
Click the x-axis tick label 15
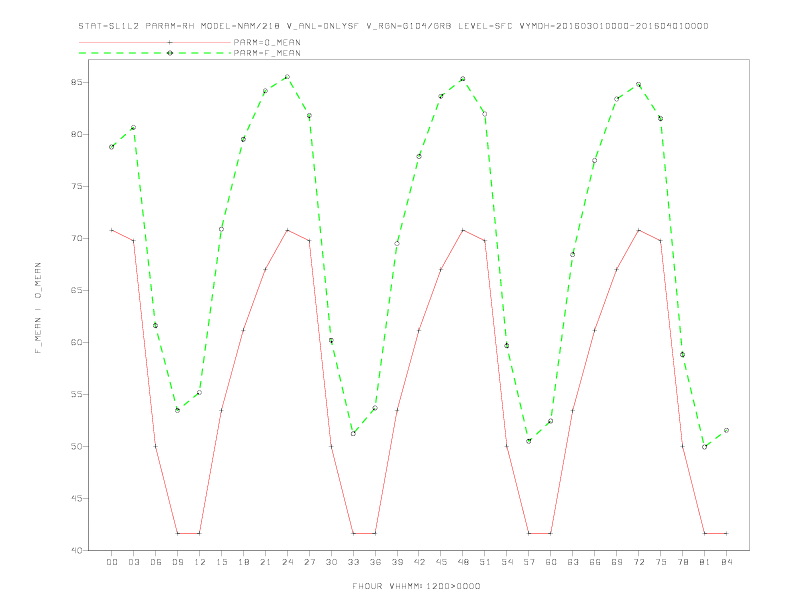221,562
